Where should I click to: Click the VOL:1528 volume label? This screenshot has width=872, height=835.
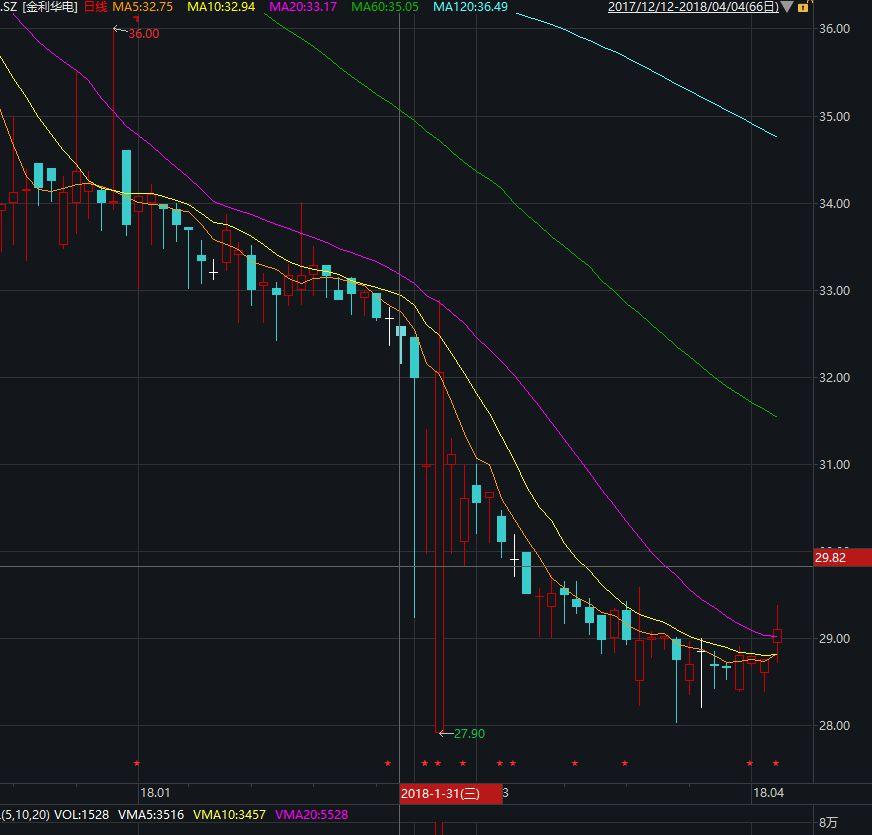[82, 815]
